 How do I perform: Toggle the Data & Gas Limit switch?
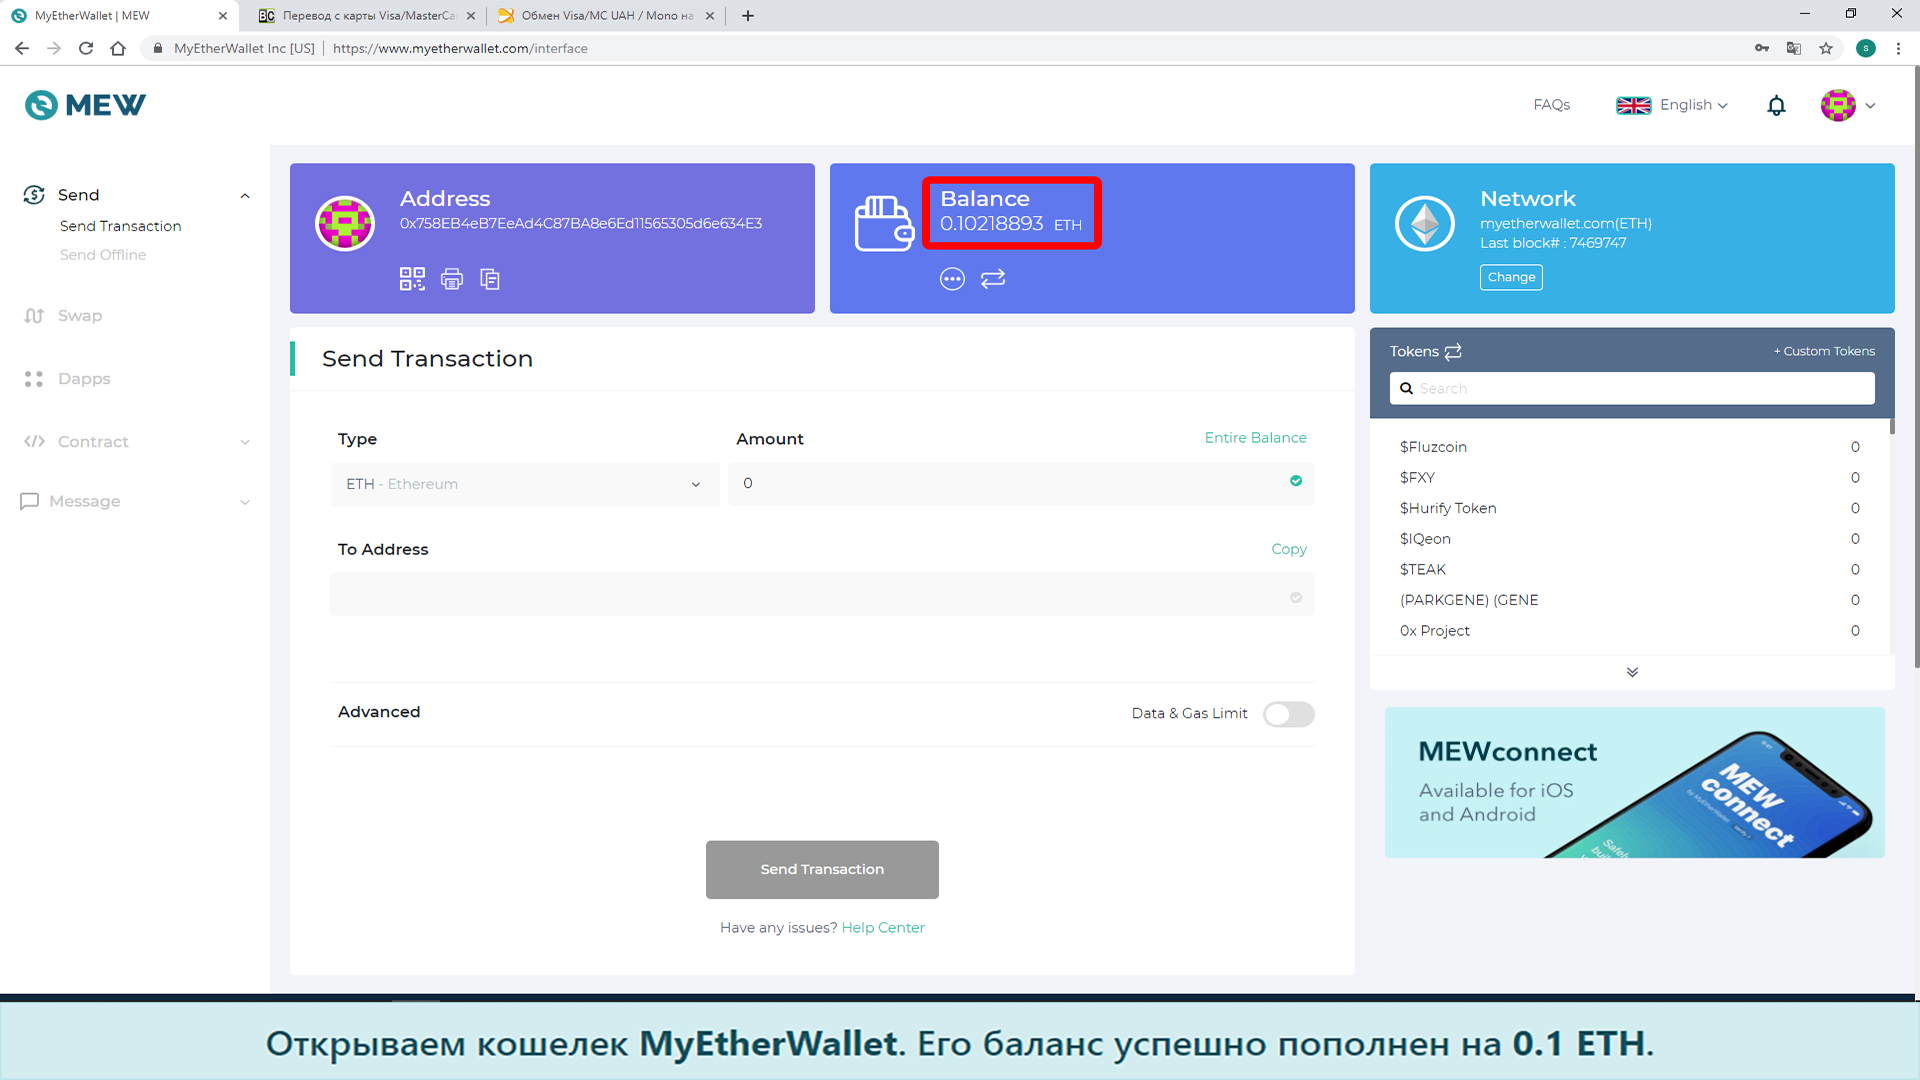(x=1288, y=714)
